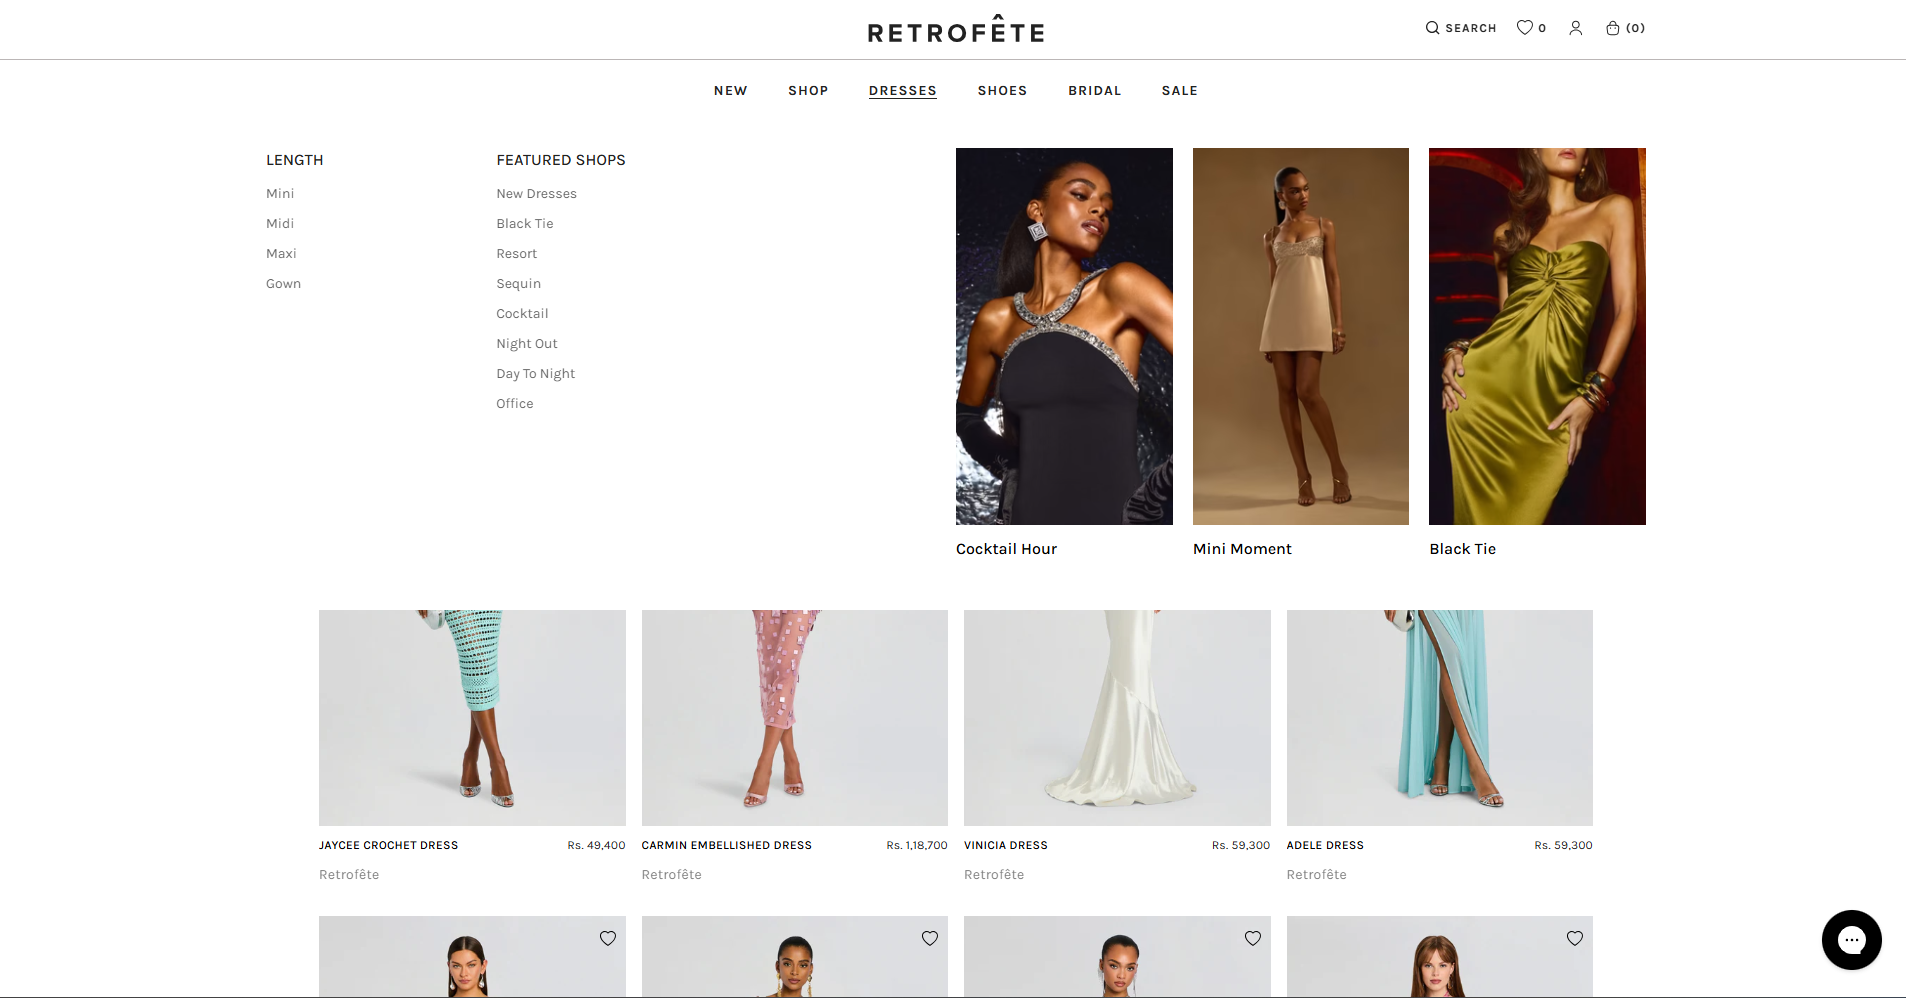Select the Sequin featured shop link
The width and height of the screenshot is (1906, 998).
click(518, 284)
